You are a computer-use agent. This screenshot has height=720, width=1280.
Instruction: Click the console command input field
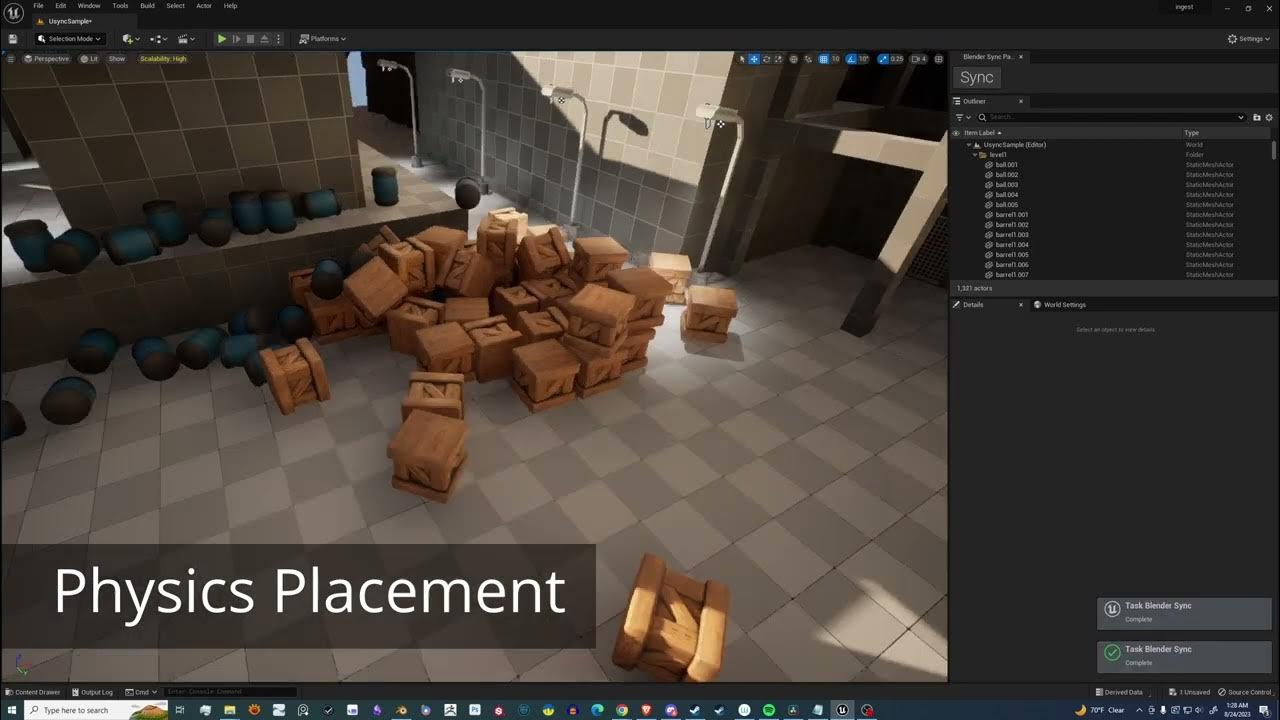point(231,692)
